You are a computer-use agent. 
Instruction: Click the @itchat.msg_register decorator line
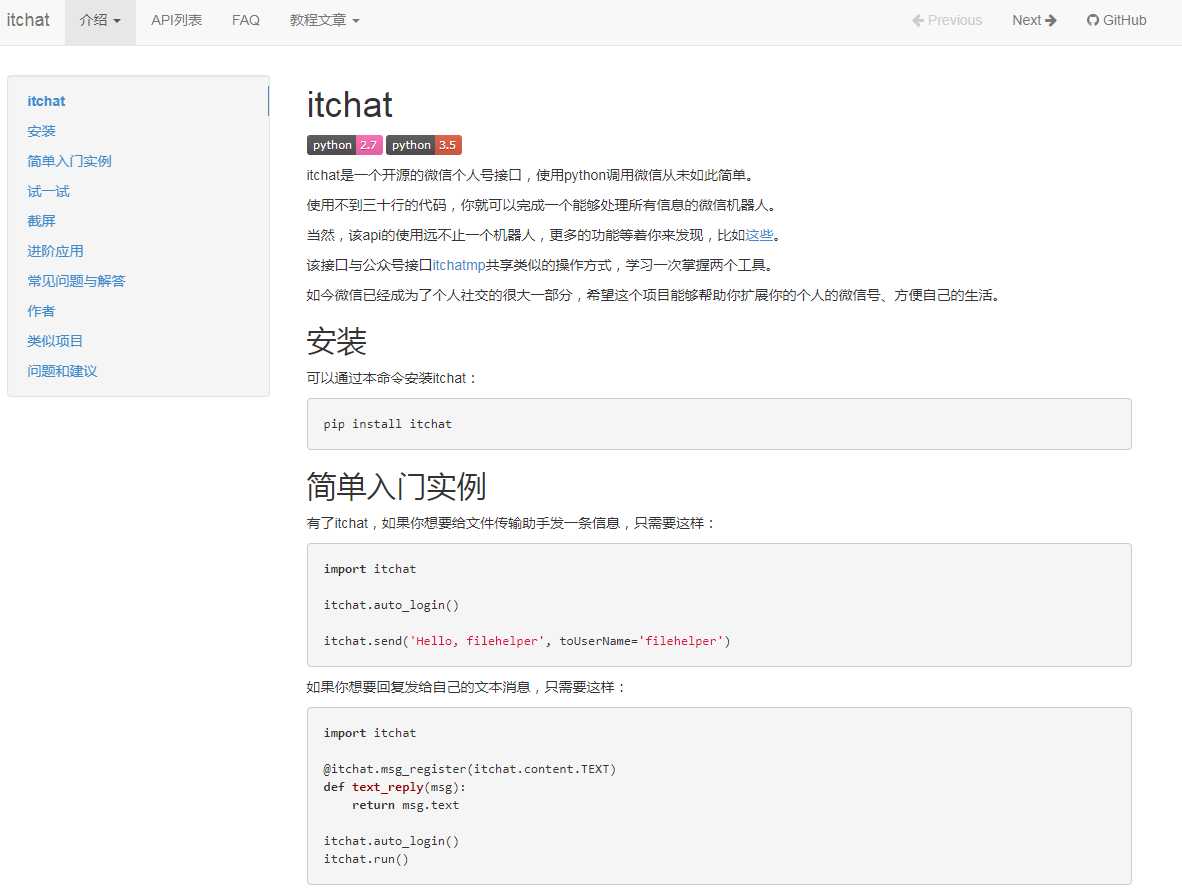tap(470, 769)
